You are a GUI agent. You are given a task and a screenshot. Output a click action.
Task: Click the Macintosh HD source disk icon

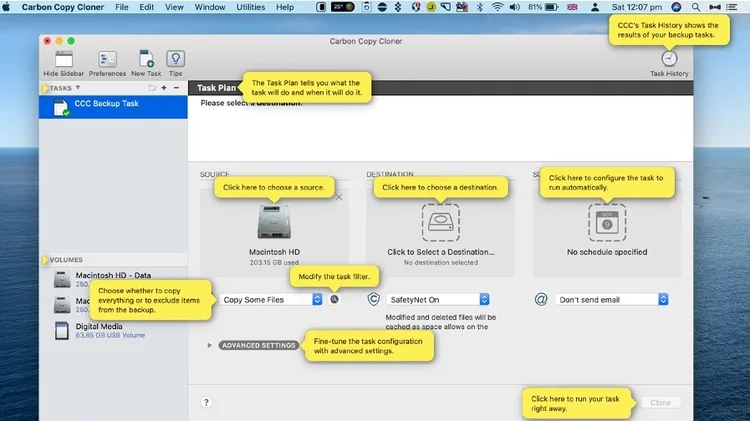tap(274, 222)
